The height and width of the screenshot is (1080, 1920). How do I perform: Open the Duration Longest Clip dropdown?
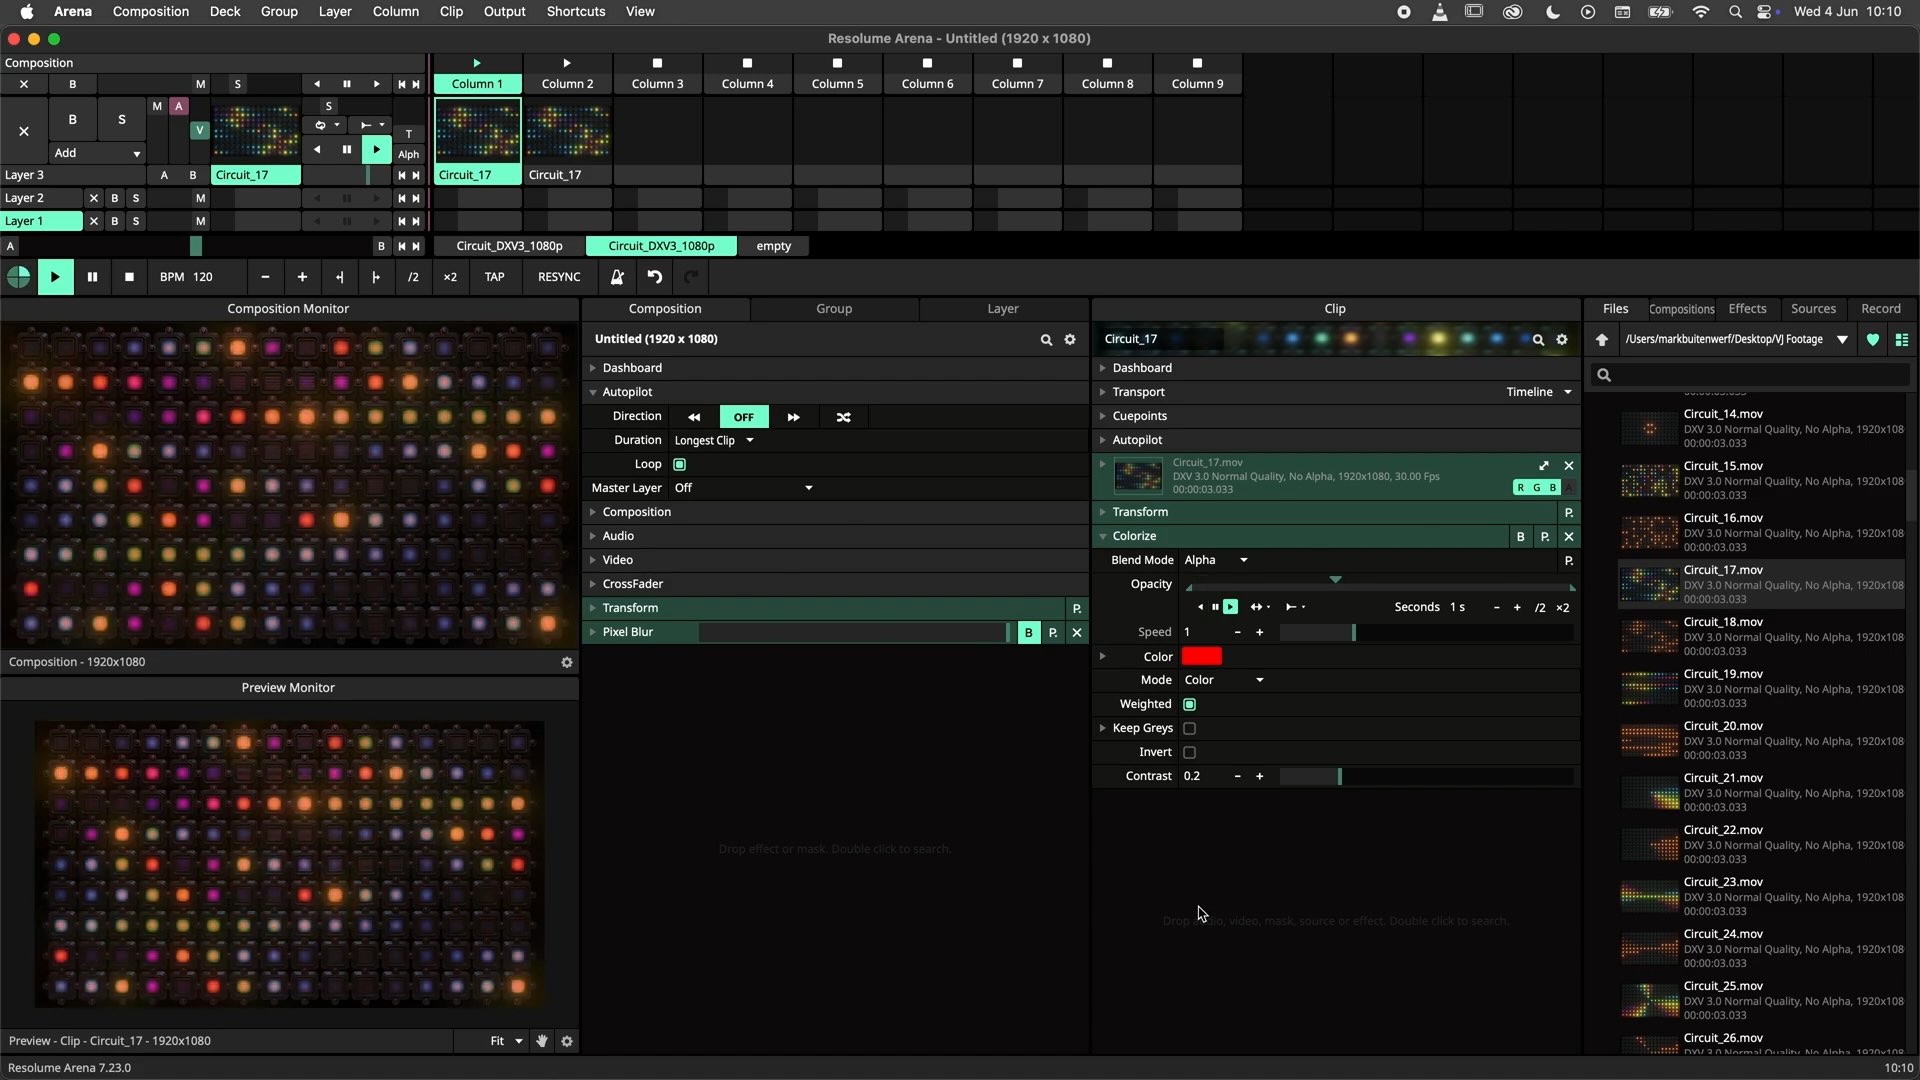714,440
